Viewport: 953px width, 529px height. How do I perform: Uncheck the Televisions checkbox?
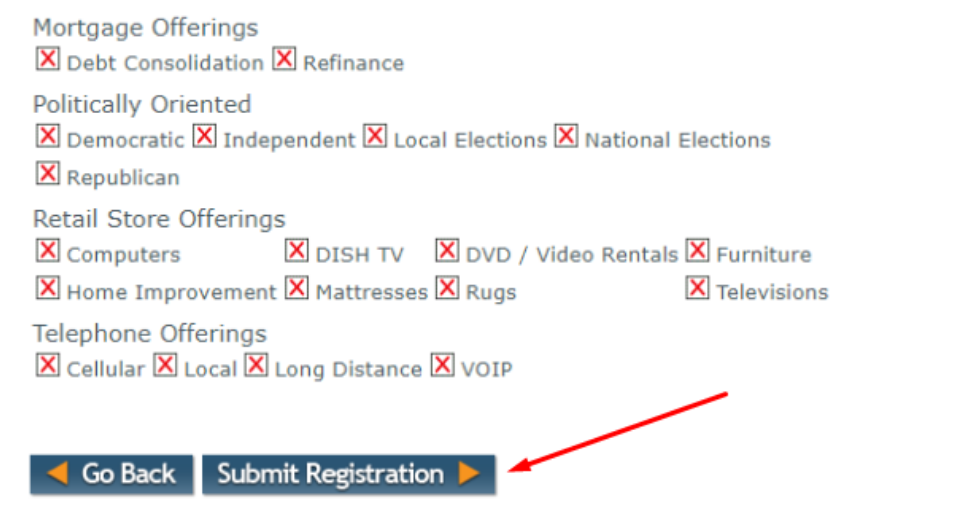(x=697, y=289)
